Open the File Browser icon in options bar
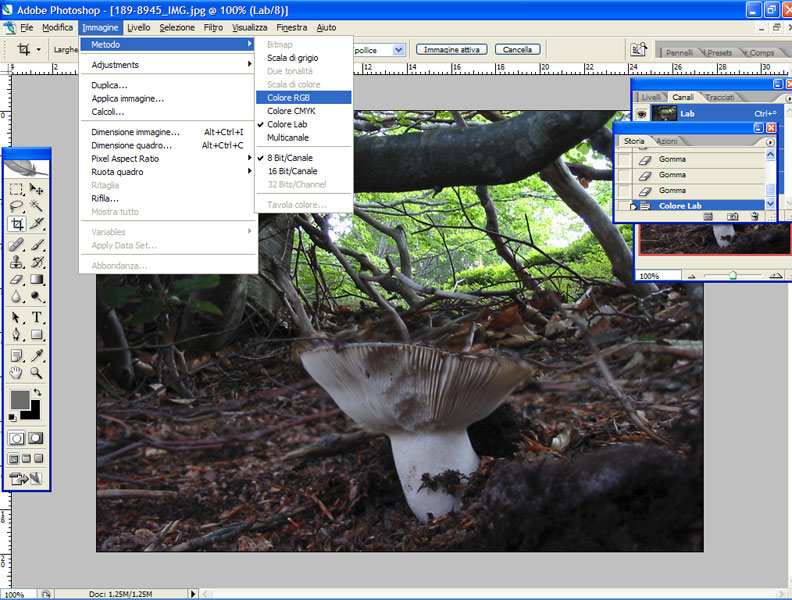Screen dimensions: 792x600 [x=638, y=49]
